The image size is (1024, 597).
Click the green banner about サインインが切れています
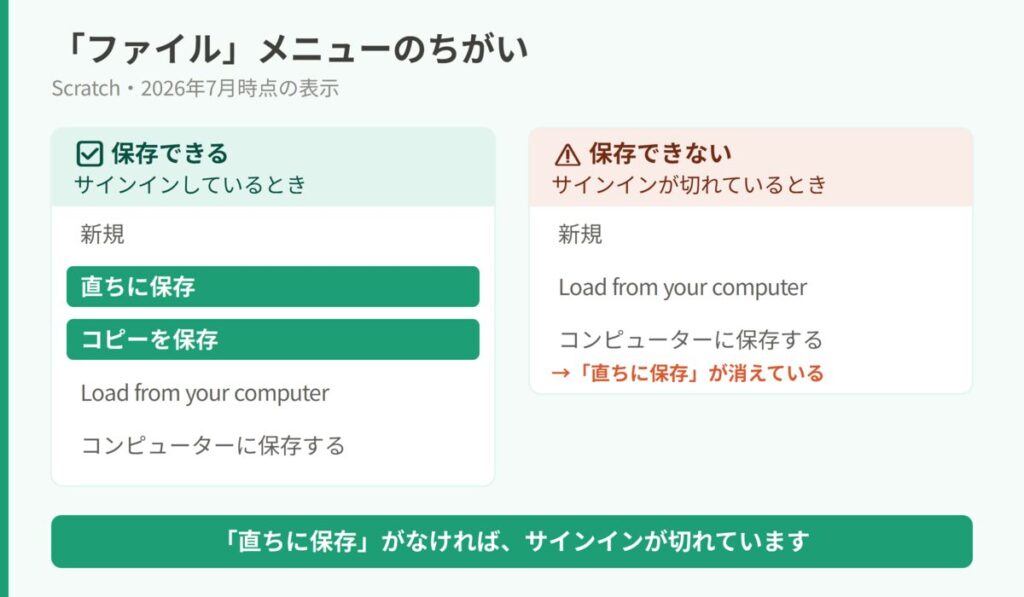coord(512,541)
